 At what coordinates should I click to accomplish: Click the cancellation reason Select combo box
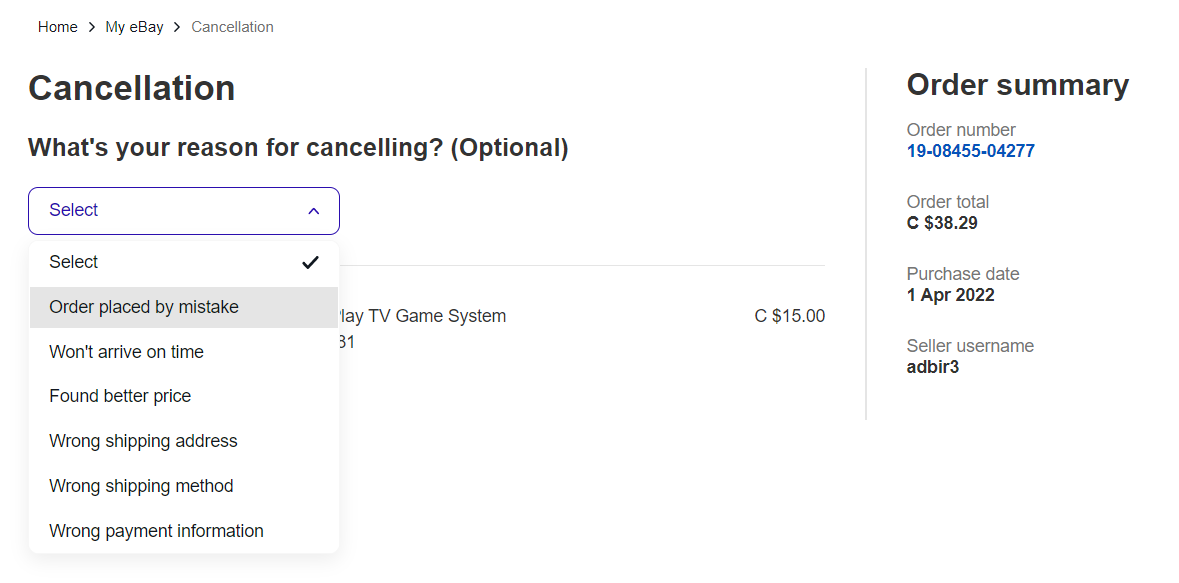pos(184,211)
